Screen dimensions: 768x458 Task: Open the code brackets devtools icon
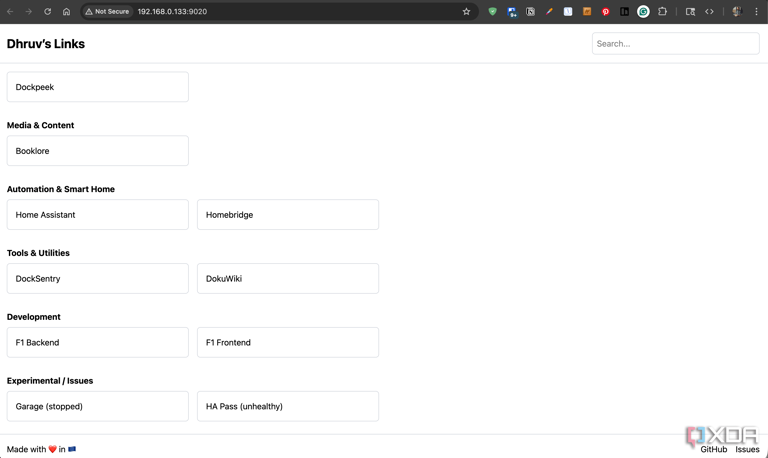pos(709,12)
